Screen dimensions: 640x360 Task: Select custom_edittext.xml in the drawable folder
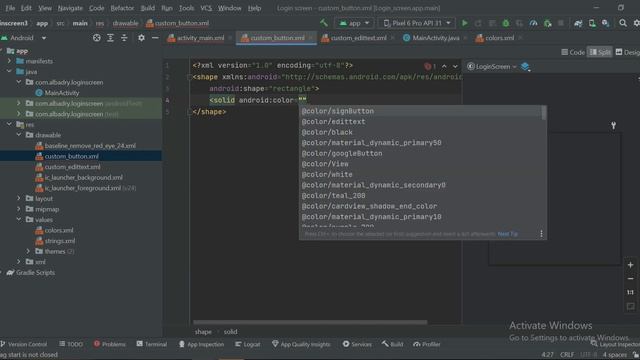pyautogui.click(x=72, y=167)
